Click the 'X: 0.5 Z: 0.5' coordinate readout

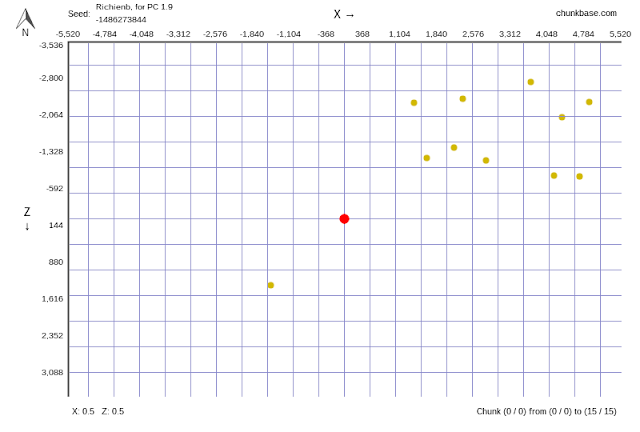[x=98, y=411]
